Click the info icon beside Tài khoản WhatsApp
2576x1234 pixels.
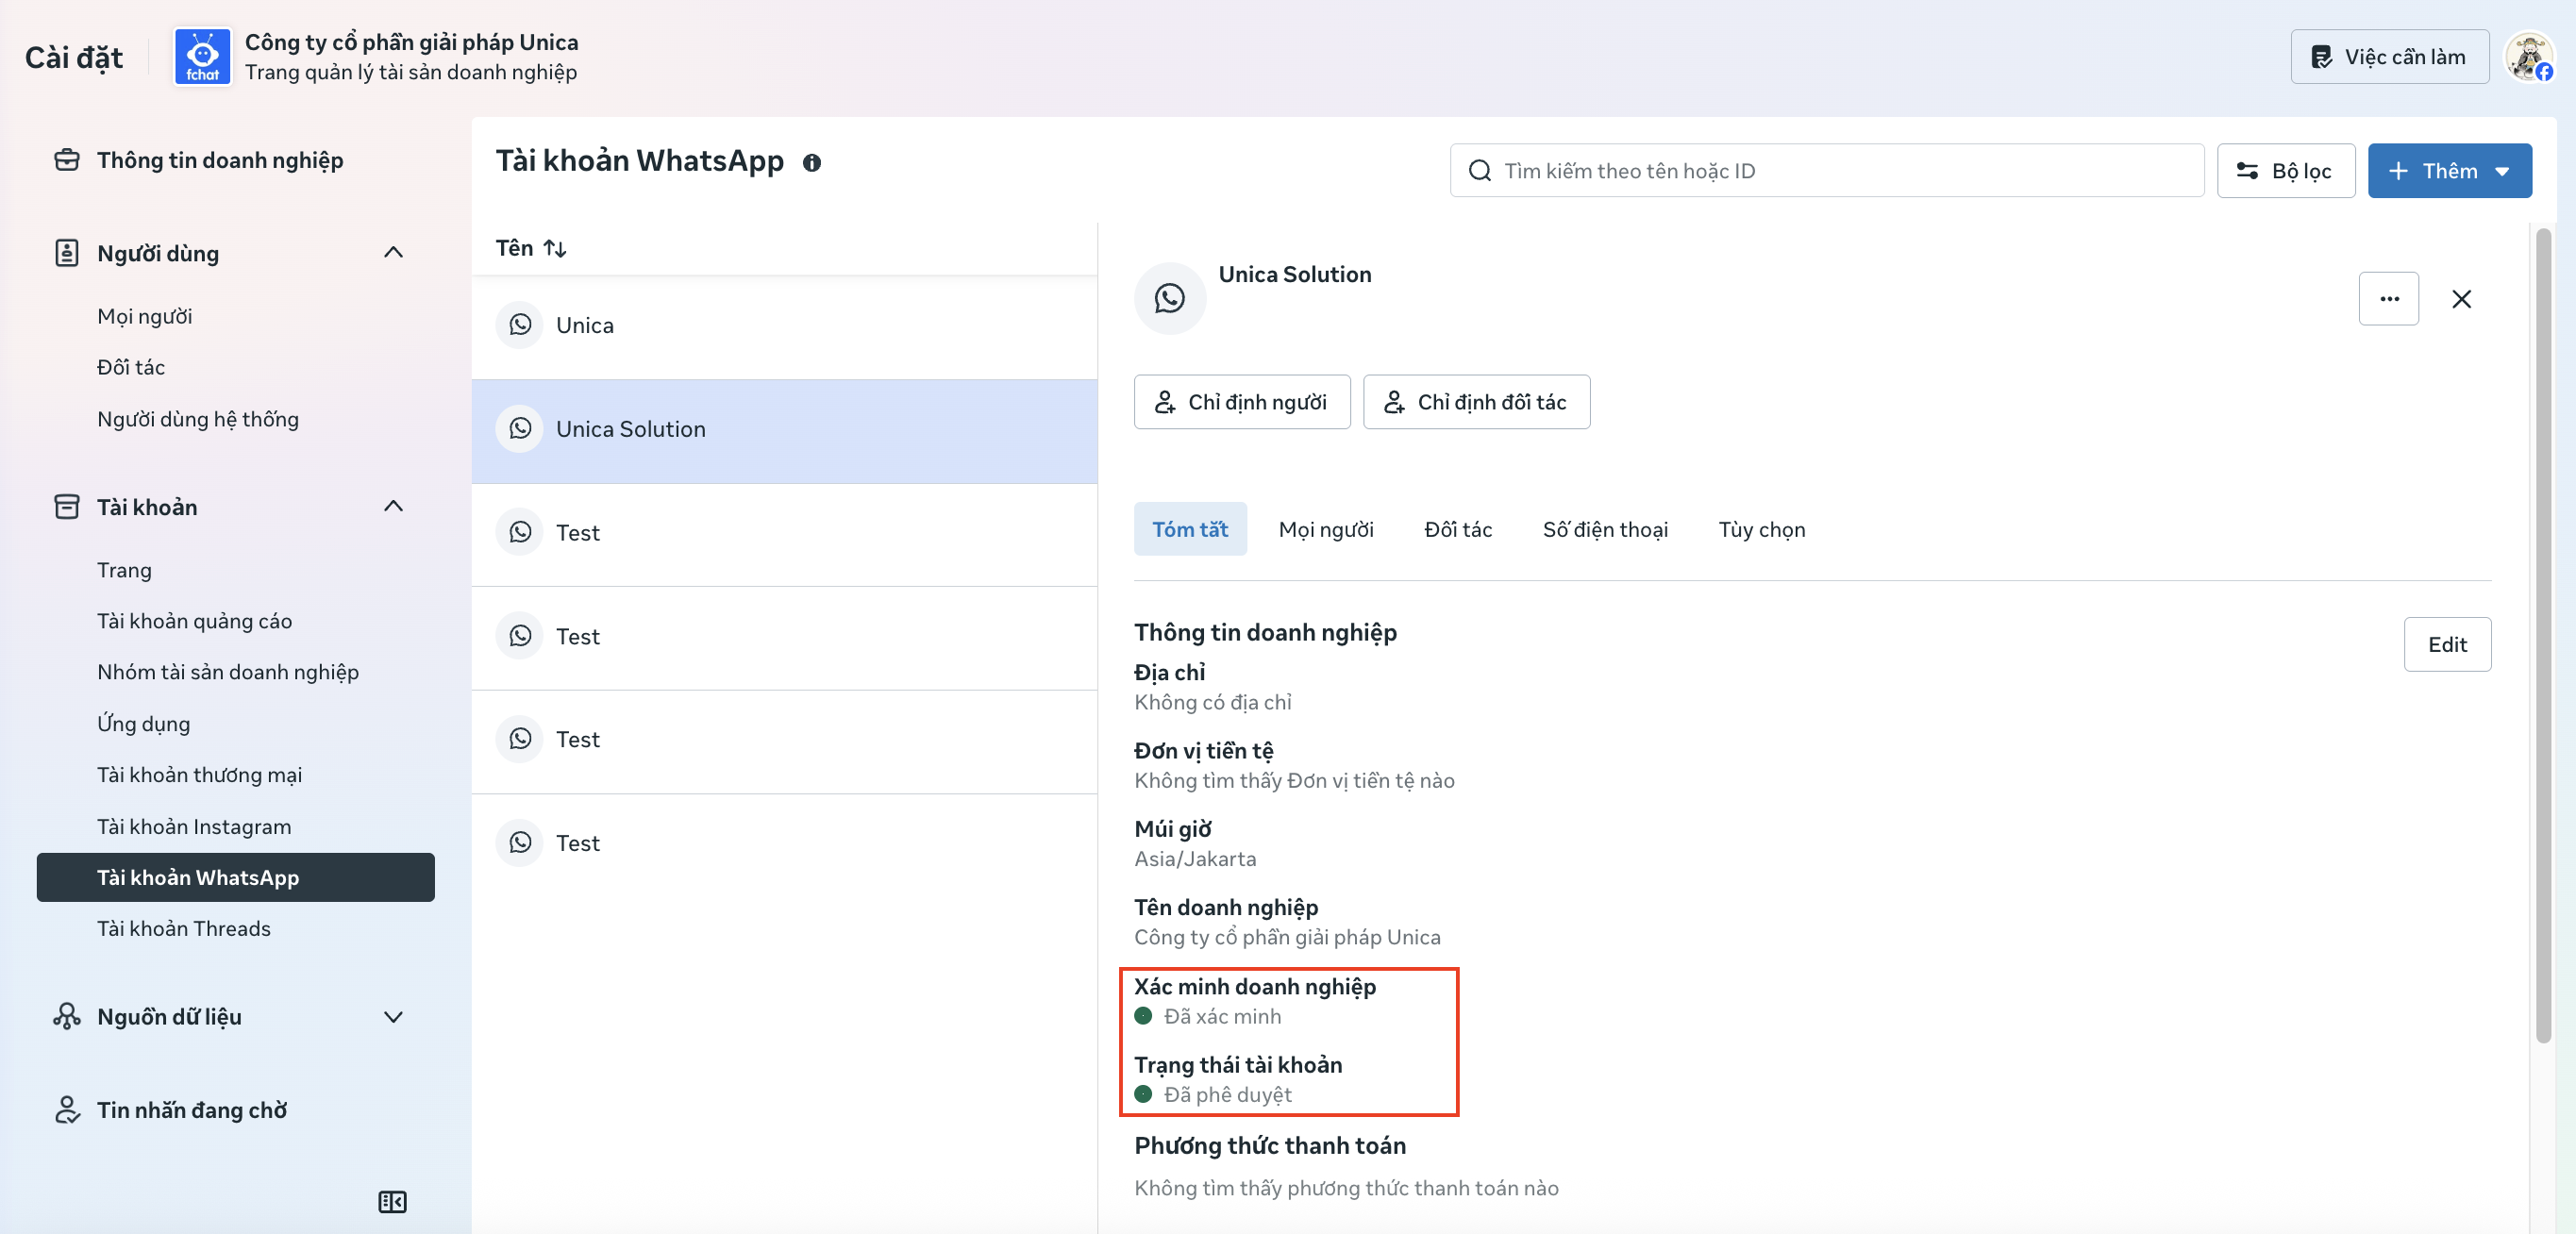pyautogui.click(x=812, y=163)
